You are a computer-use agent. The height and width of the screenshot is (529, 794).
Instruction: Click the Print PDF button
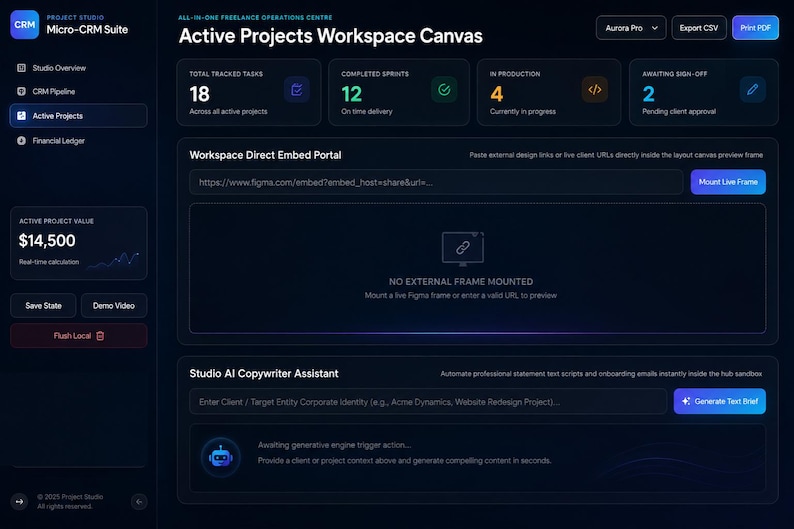click(x=756, y=28)
